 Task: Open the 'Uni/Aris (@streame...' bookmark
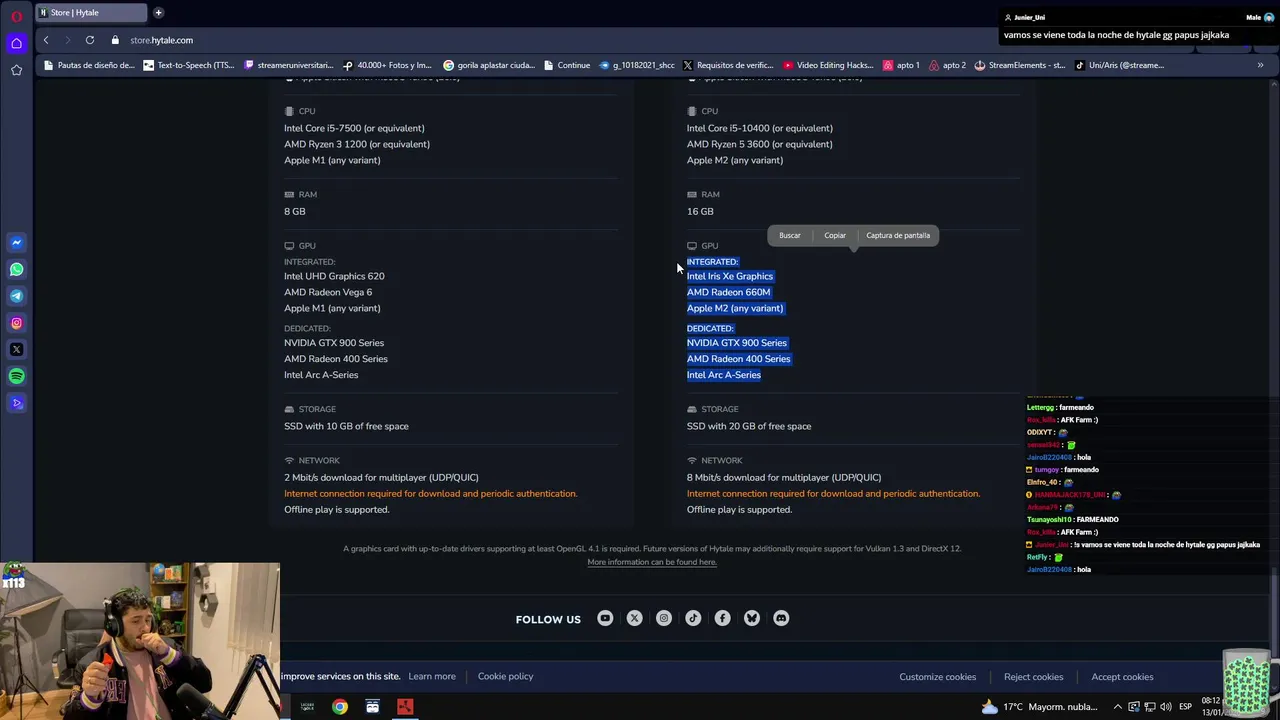pos(1120,65)
